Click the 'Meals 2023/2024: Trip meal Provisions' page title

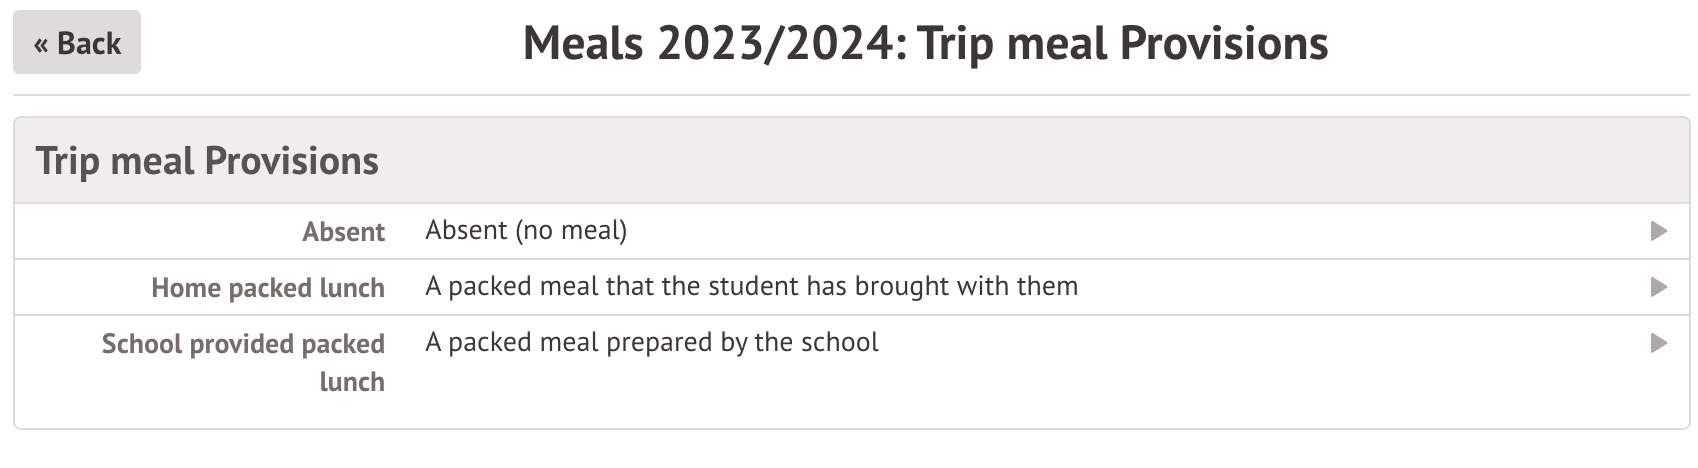(x=925, y=44)
